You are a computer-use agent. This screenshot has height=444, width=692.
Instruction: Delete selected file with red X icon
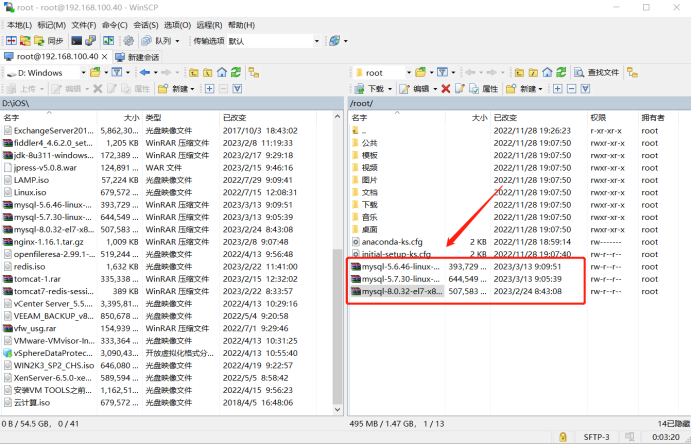446,89
